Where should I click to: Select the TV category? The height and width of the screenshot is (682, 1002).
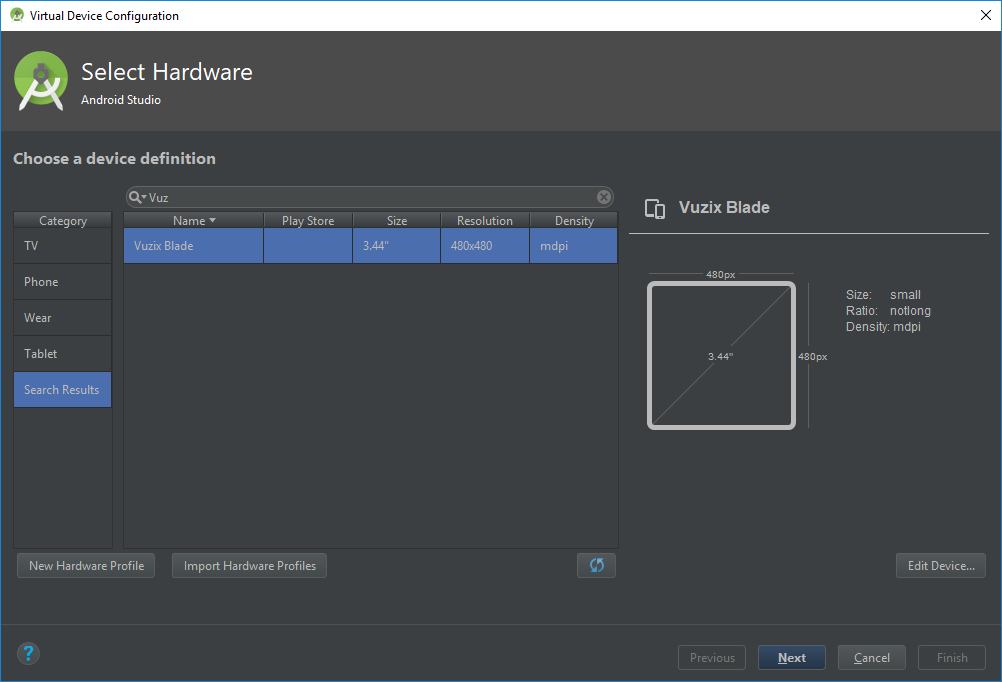pos(63,245)
